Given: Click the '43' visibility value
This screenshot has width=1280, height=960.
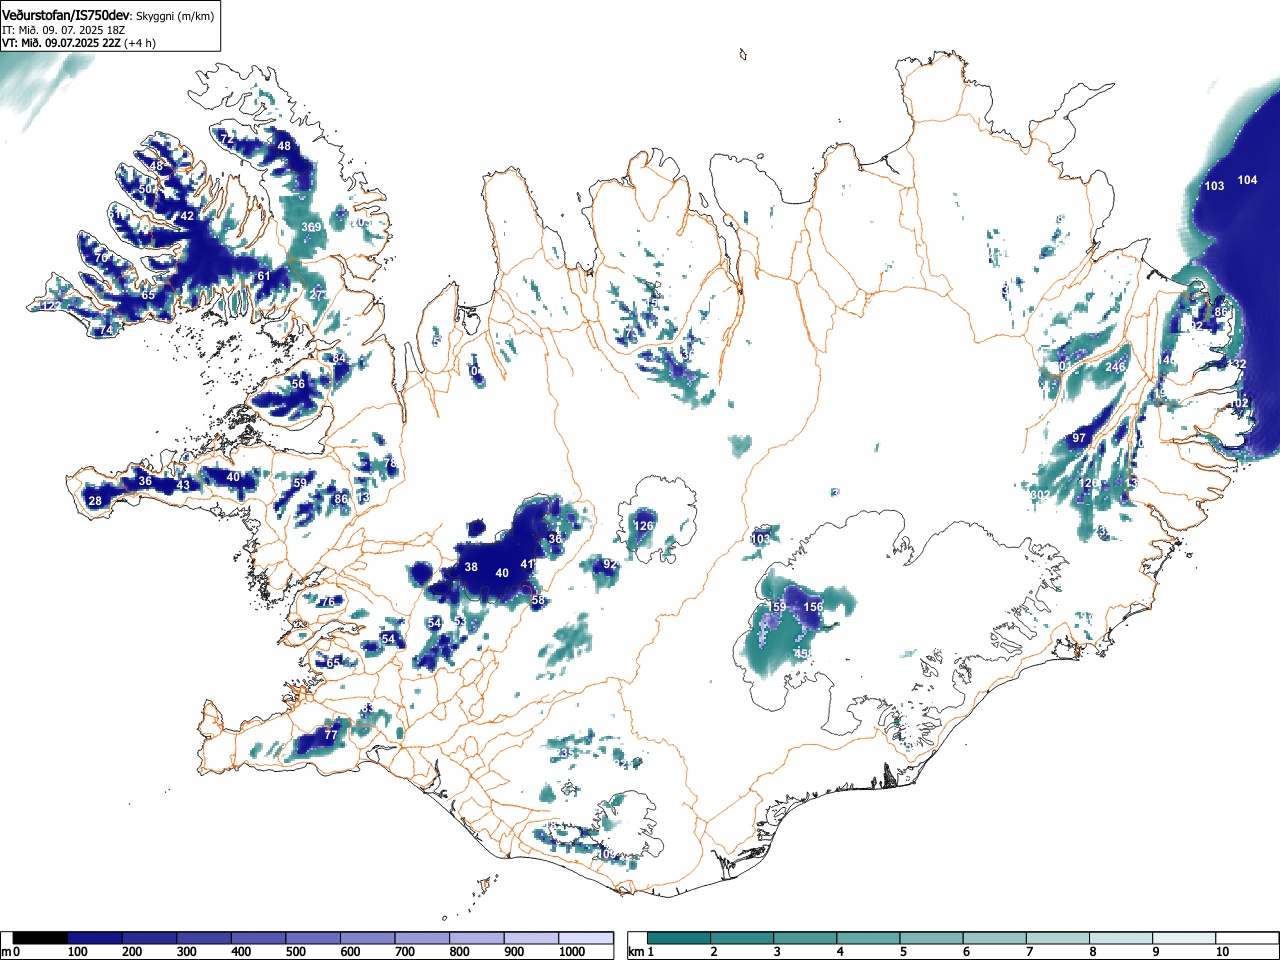Looking at the screenshot, I should pos(183,485).
